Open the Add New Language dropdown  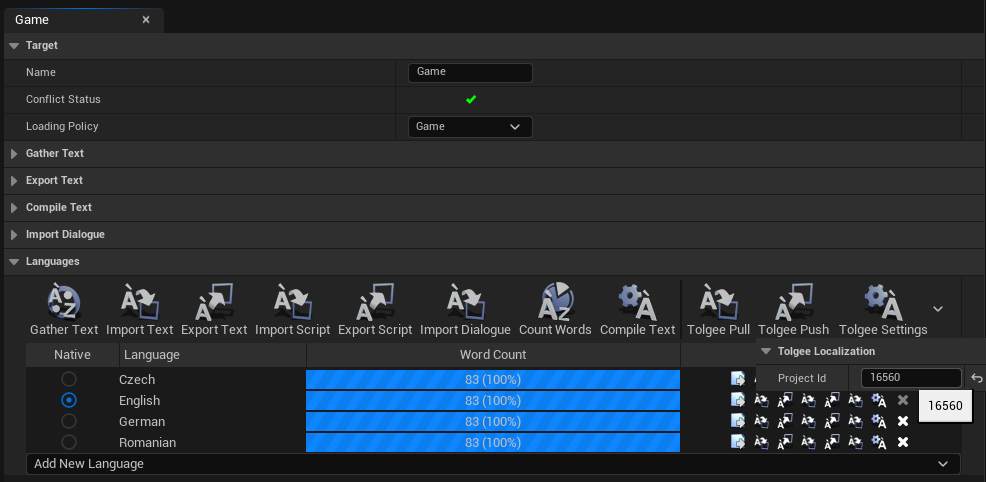pos(492,464)
